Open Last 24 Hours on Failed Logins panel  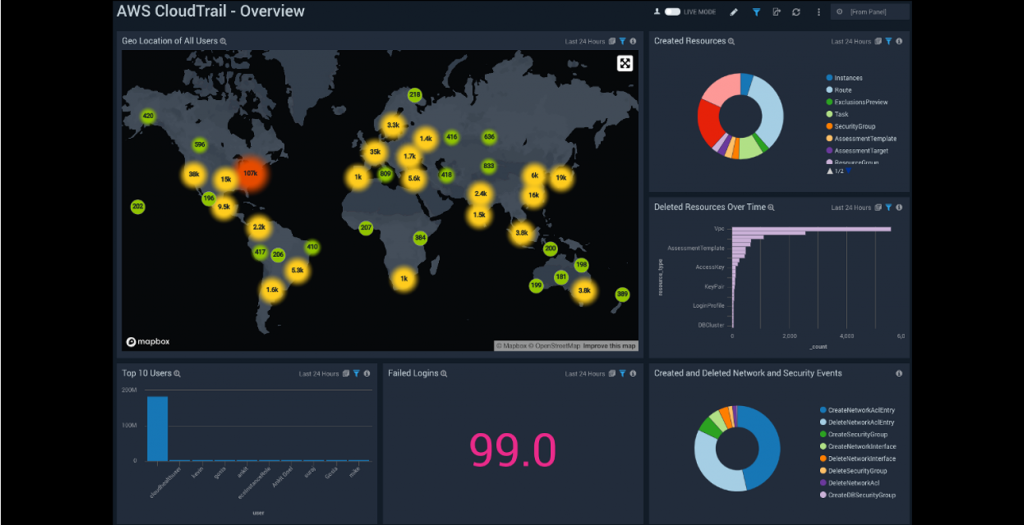[x=585, y=374]
